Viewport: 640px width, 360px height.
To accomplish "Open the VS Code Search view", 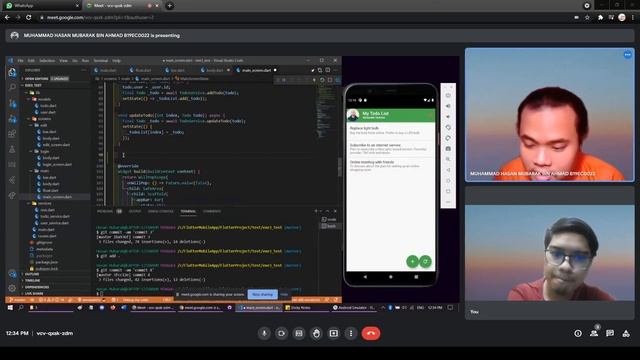I will click(x=12, y=87).
